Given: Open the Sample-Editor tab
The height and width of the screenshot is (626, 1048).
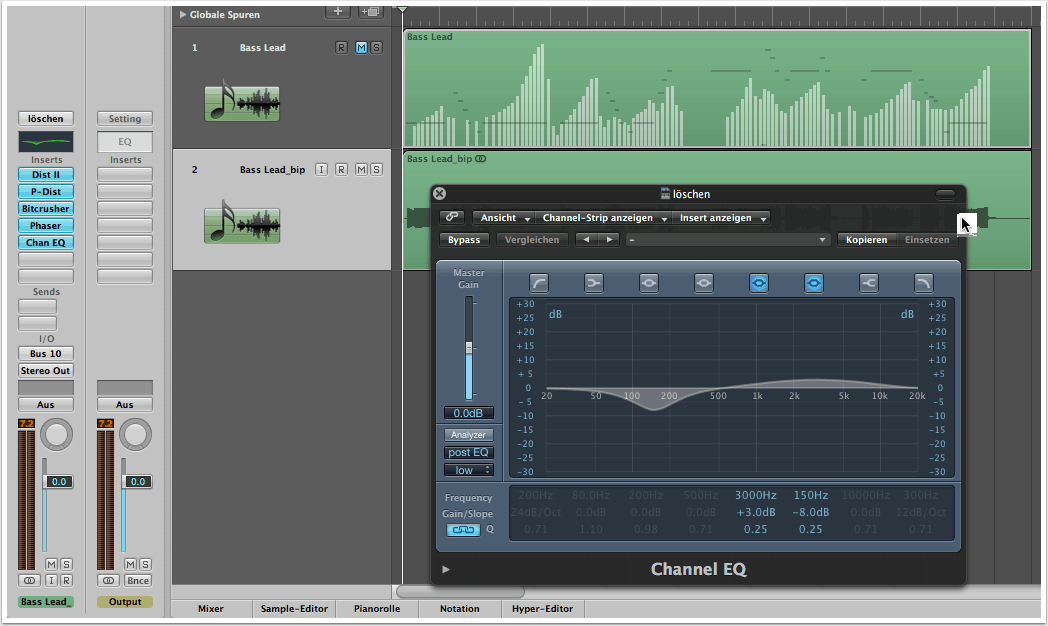Looking at the screenshot, I should point(293,608).
